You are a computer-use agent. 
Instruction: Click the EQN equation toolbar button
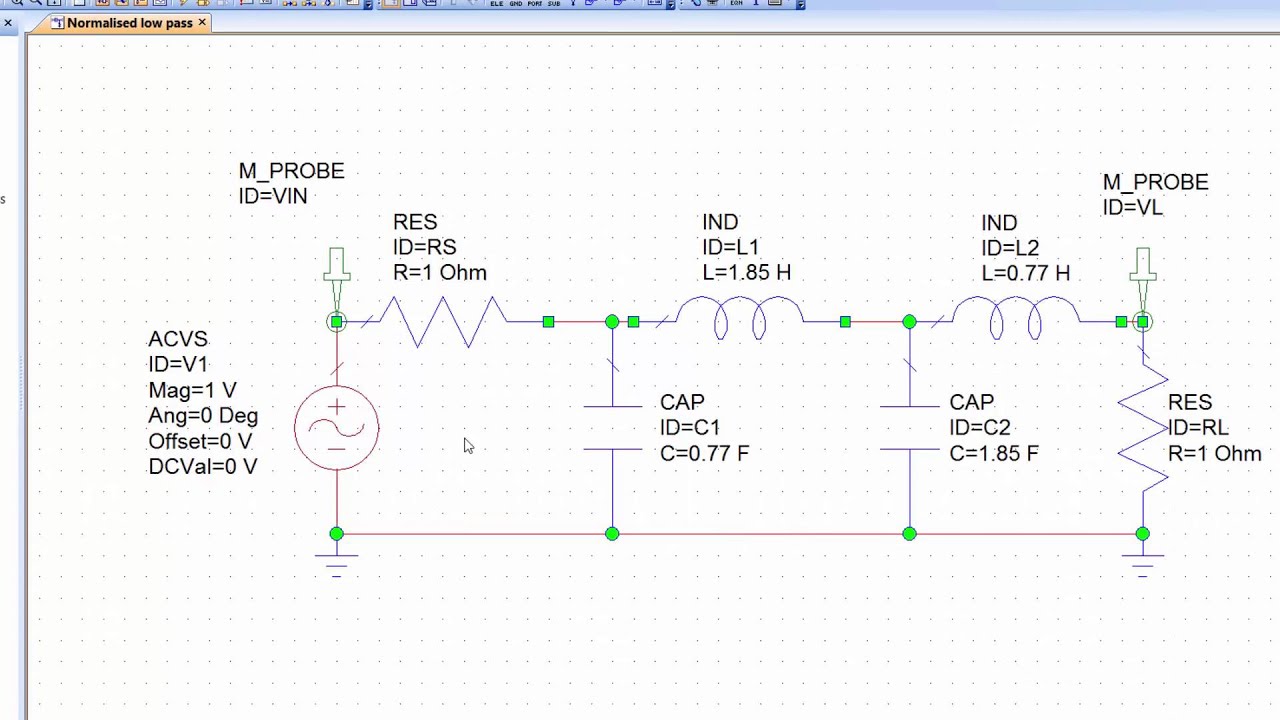coord(737,4)
